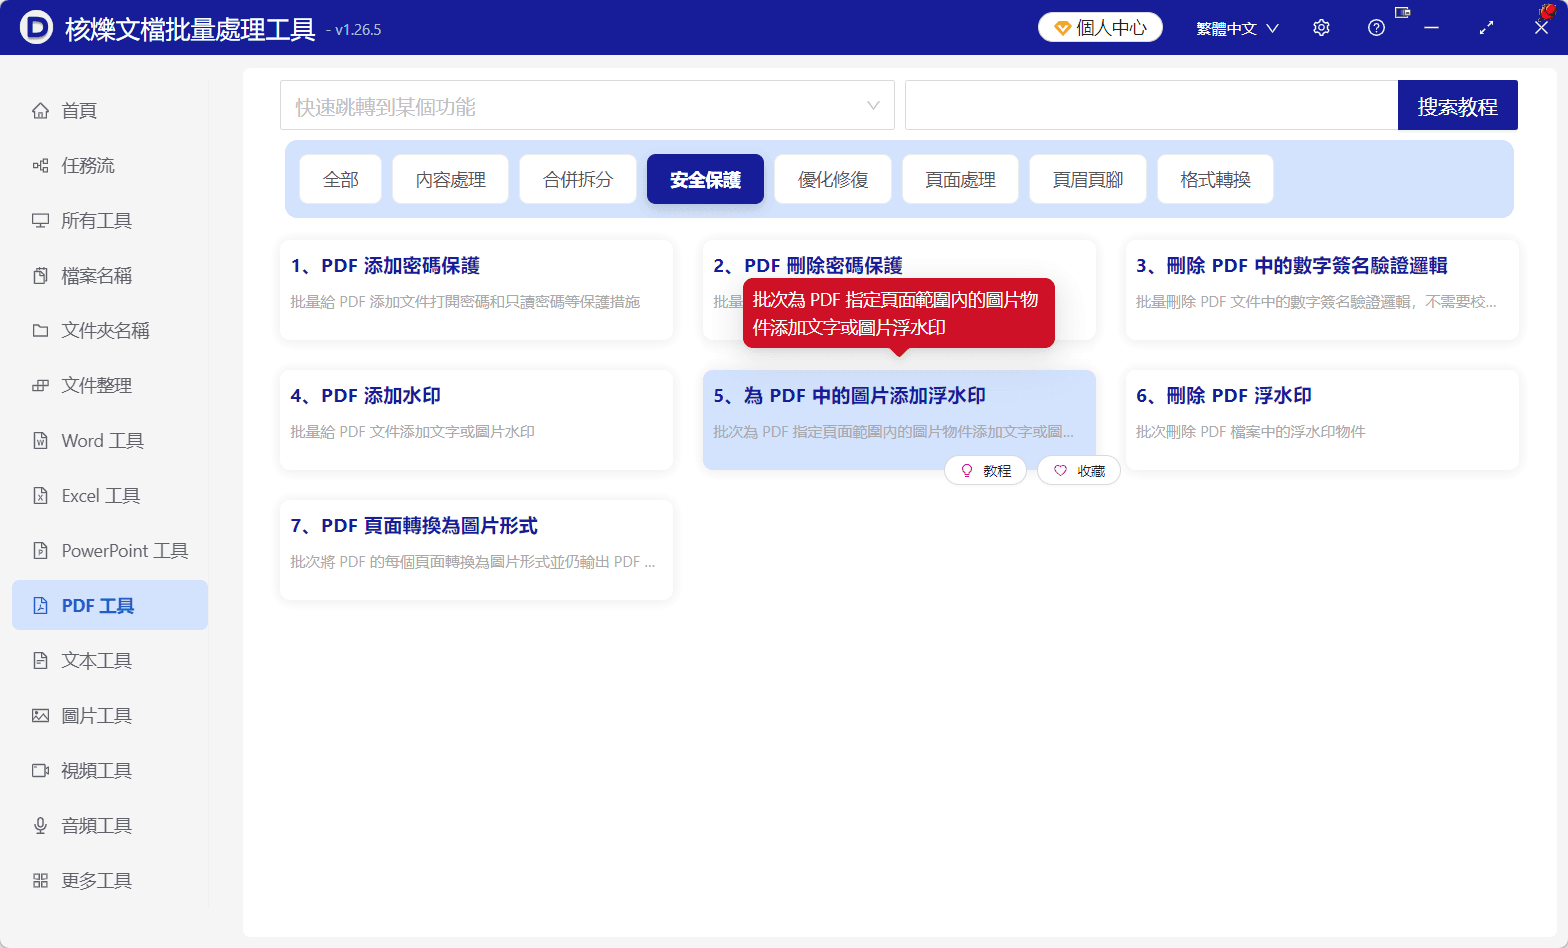Select the 內容處理 category tab
The height and width of the screenshot is (948, 1568).
pyautogui.click(x=450, y=179)
